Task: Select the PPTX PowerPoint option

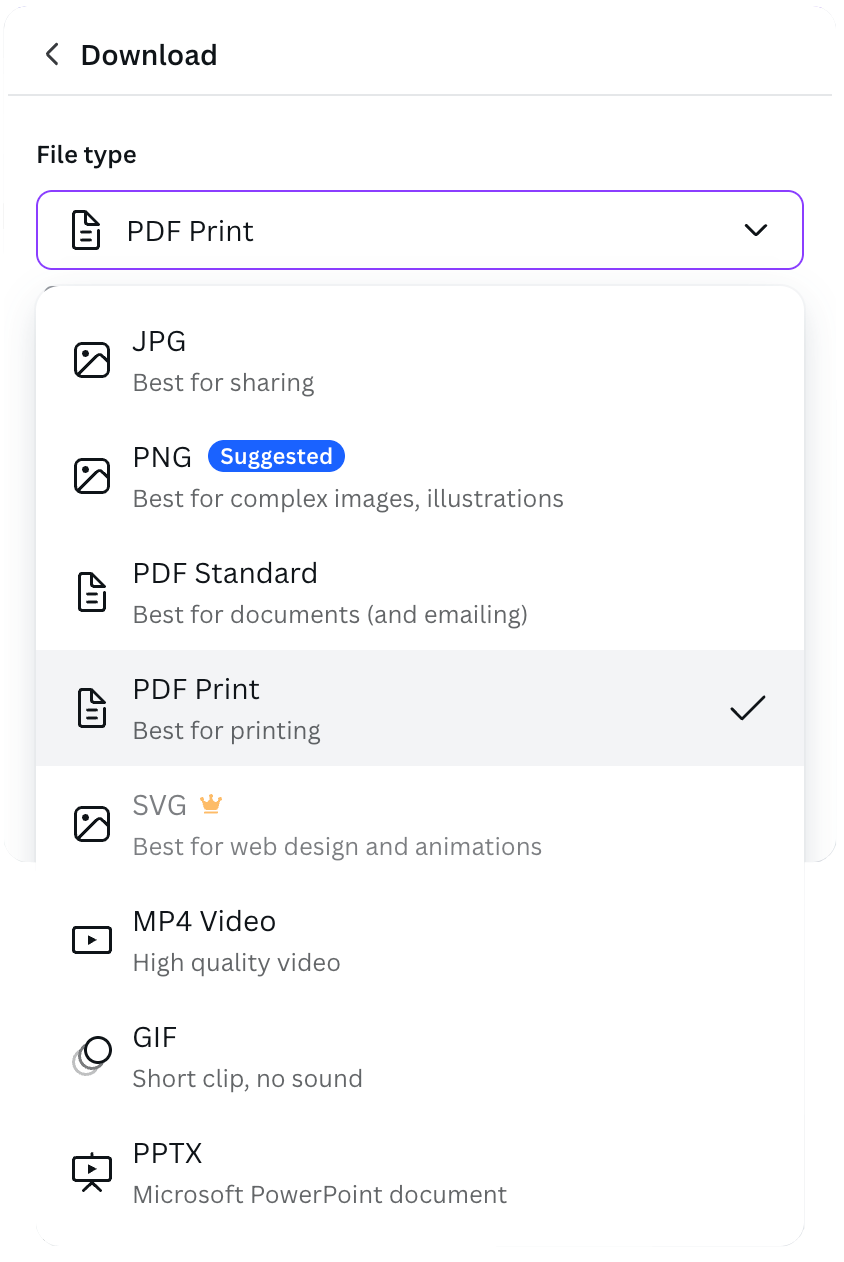Action: (420, 1172)
